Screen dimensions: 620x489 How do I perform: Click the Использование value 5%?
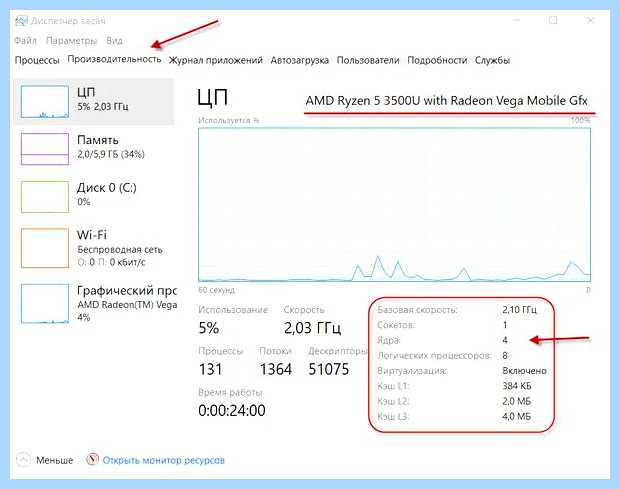(209, 328)
